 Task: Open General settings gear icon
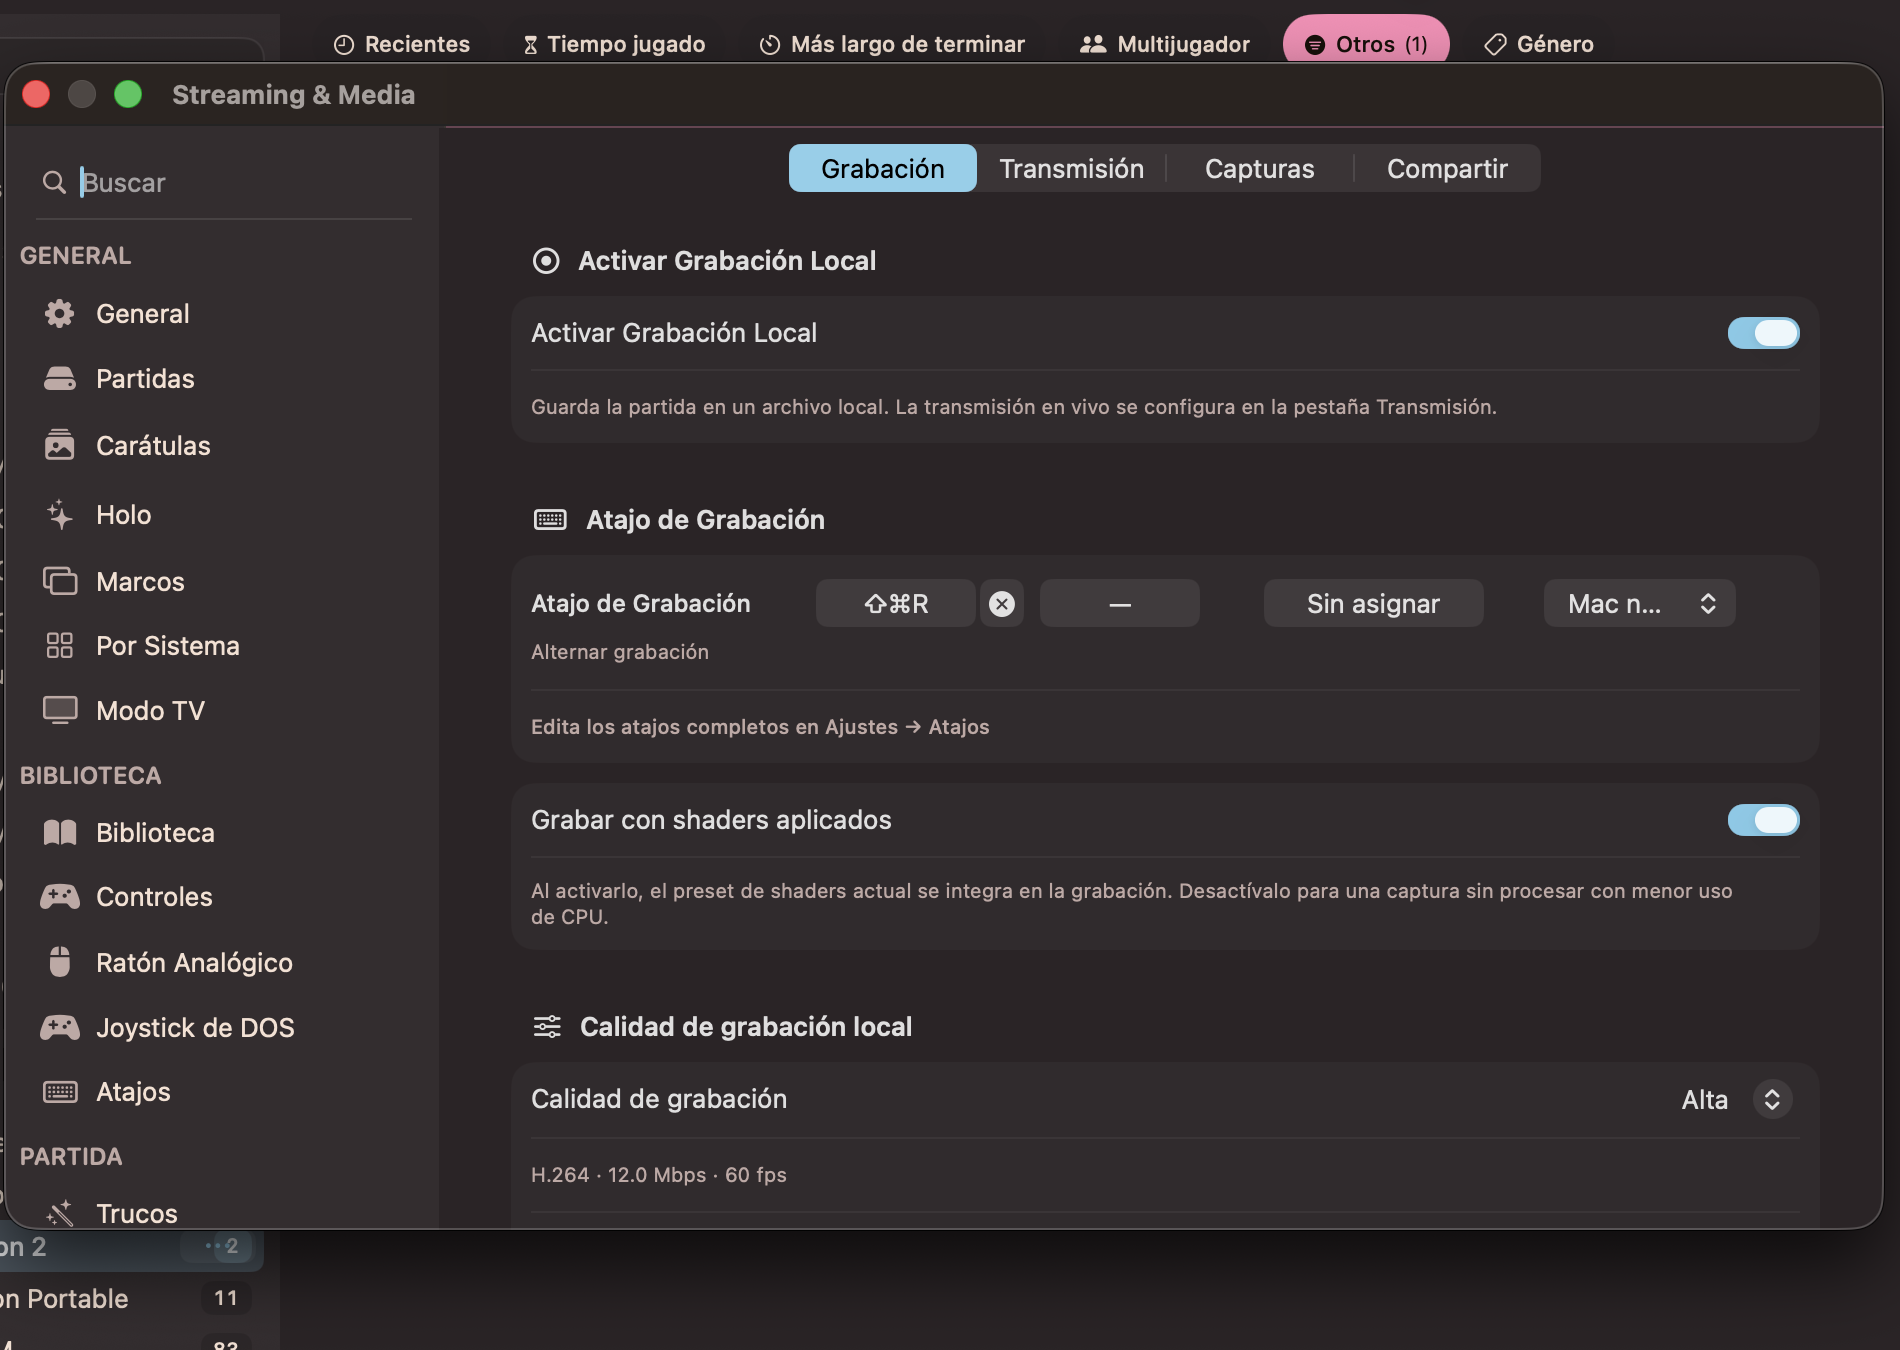point(60,314)
